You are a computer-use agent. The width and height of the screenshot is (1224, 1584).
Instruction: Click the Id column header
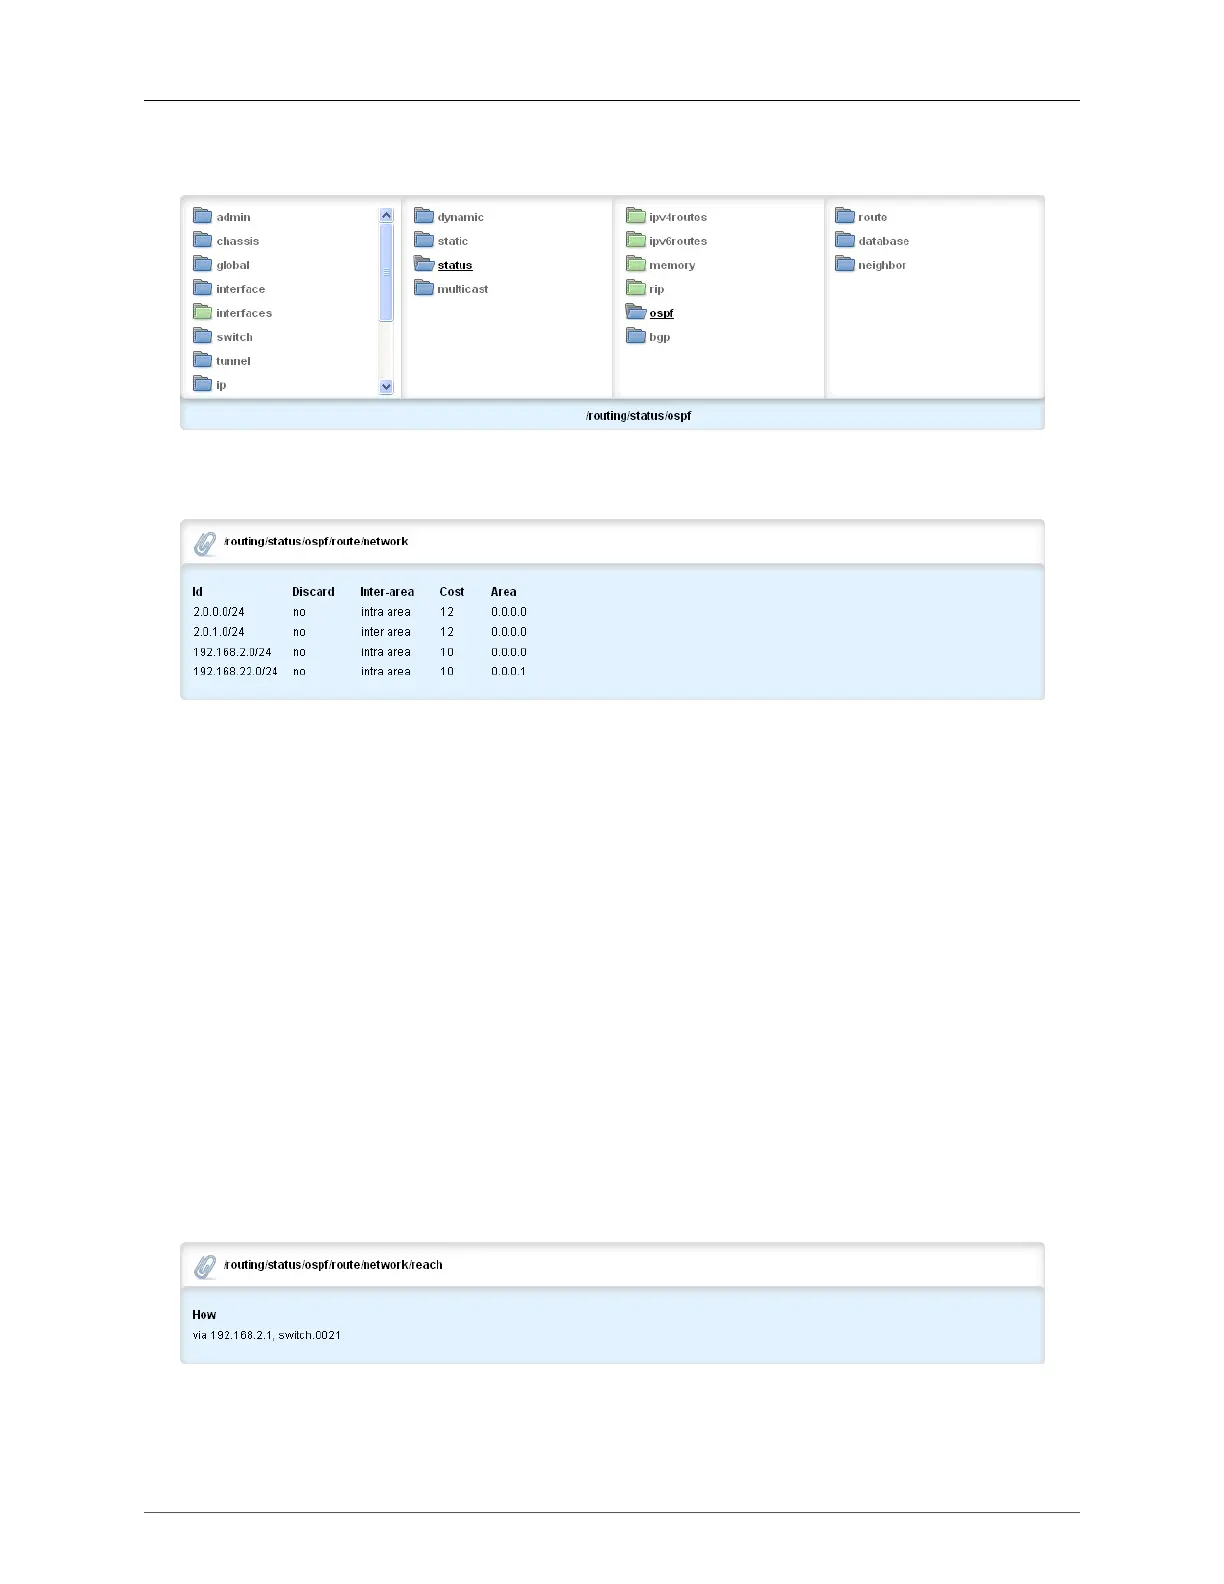(x=198, y=592)
